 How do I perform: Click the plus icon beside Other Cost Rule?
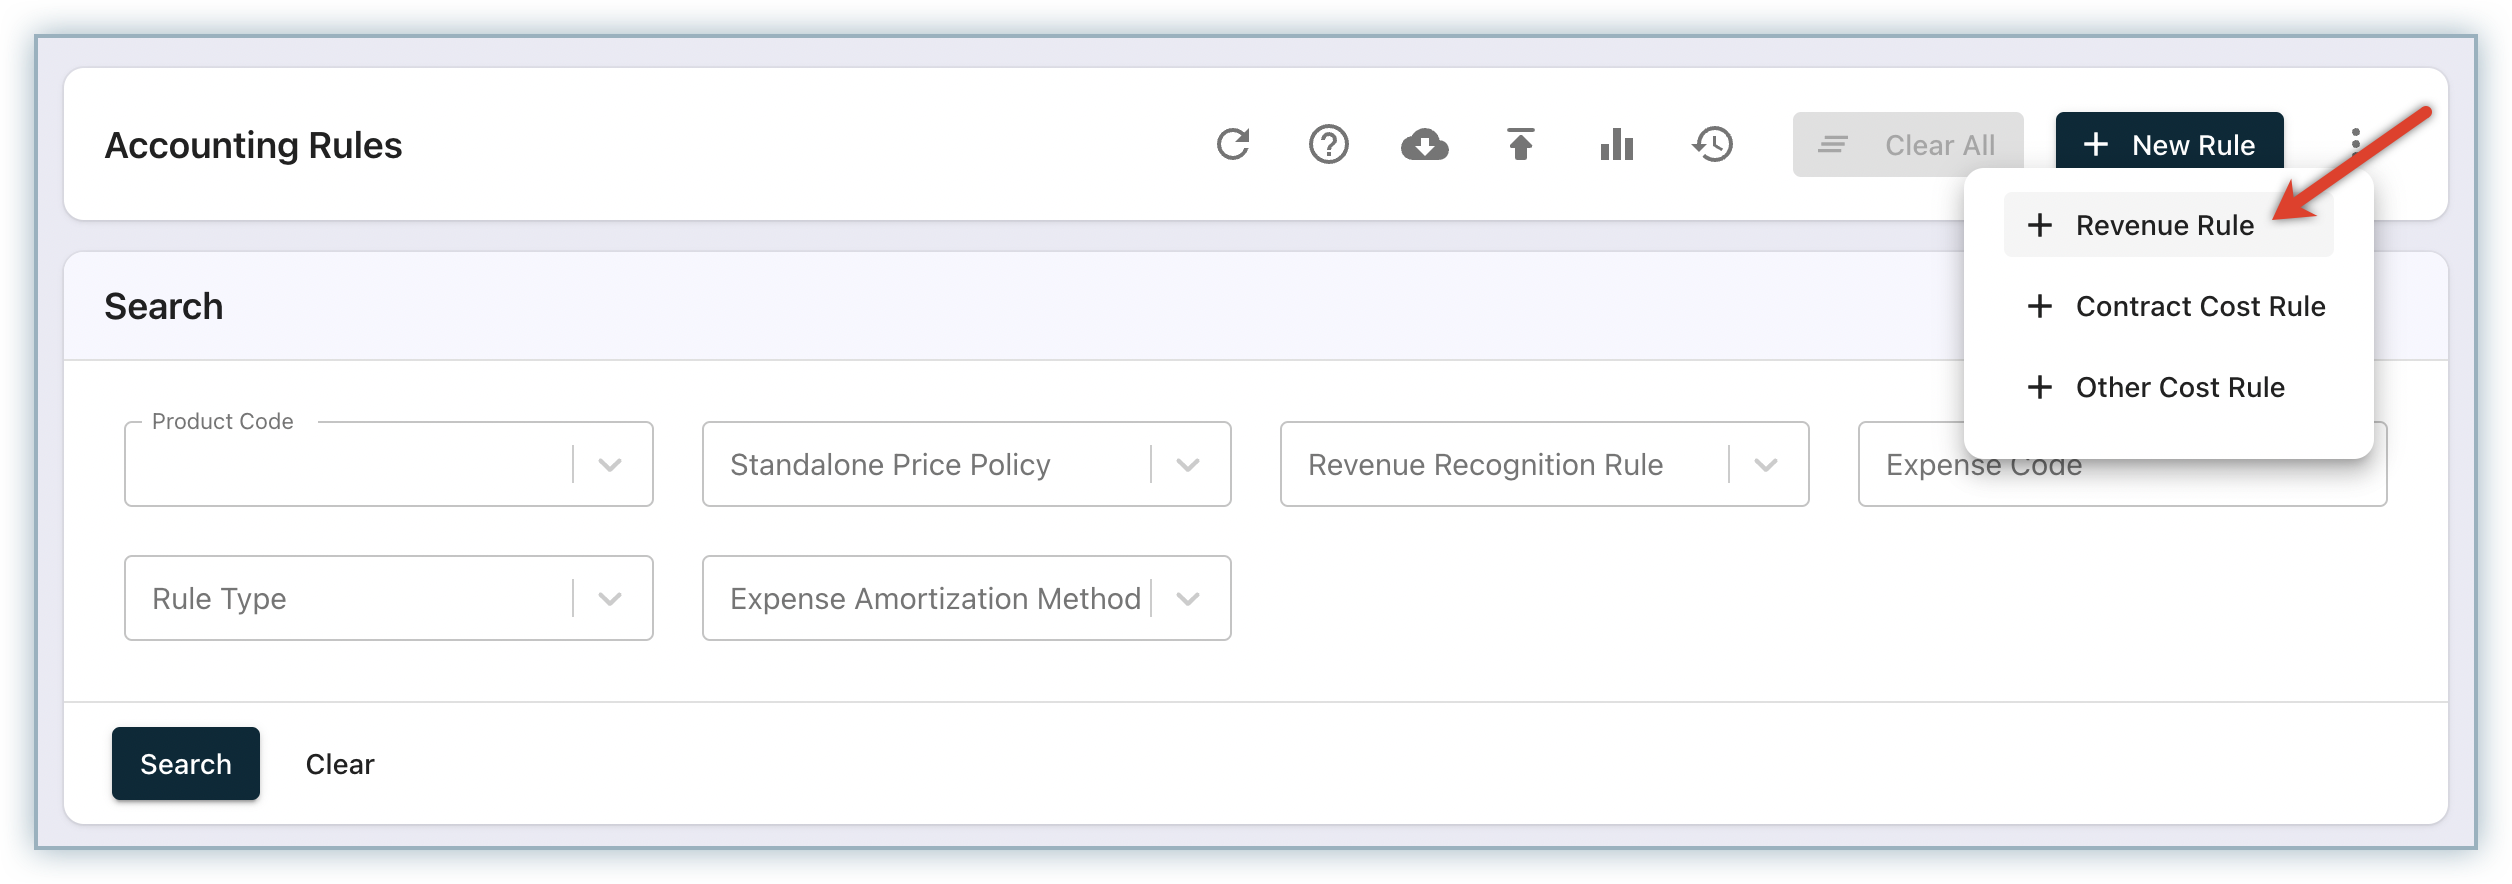(x=2039, y=387)
